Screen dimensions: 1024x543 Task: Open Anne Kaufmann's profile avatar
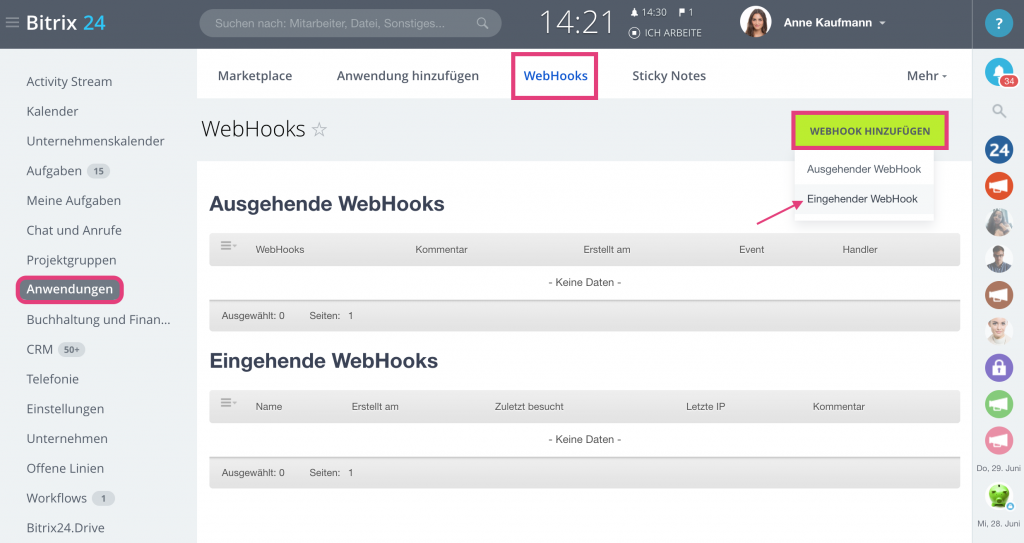click(x=756, y=22)
